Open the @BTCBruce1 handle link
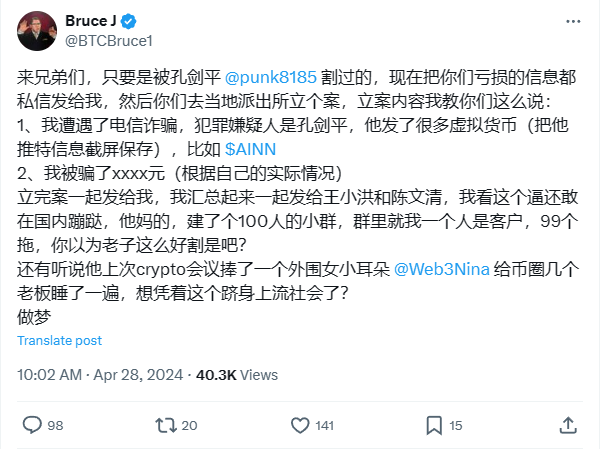Viewport: 600px width, 449px height. pos(109,41)
